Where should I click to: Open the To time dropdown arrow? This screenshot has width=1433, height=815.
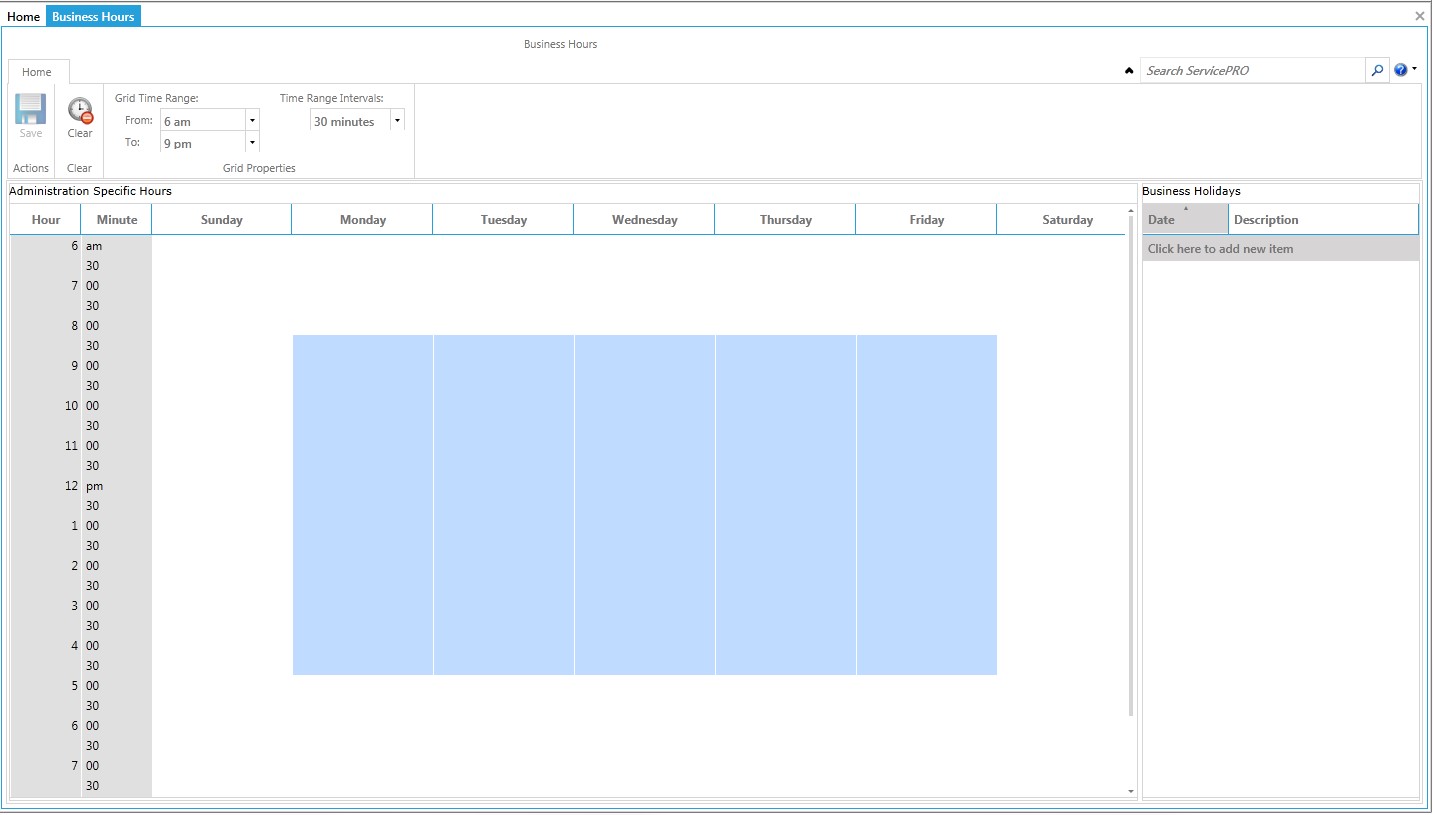click(252, 142)
